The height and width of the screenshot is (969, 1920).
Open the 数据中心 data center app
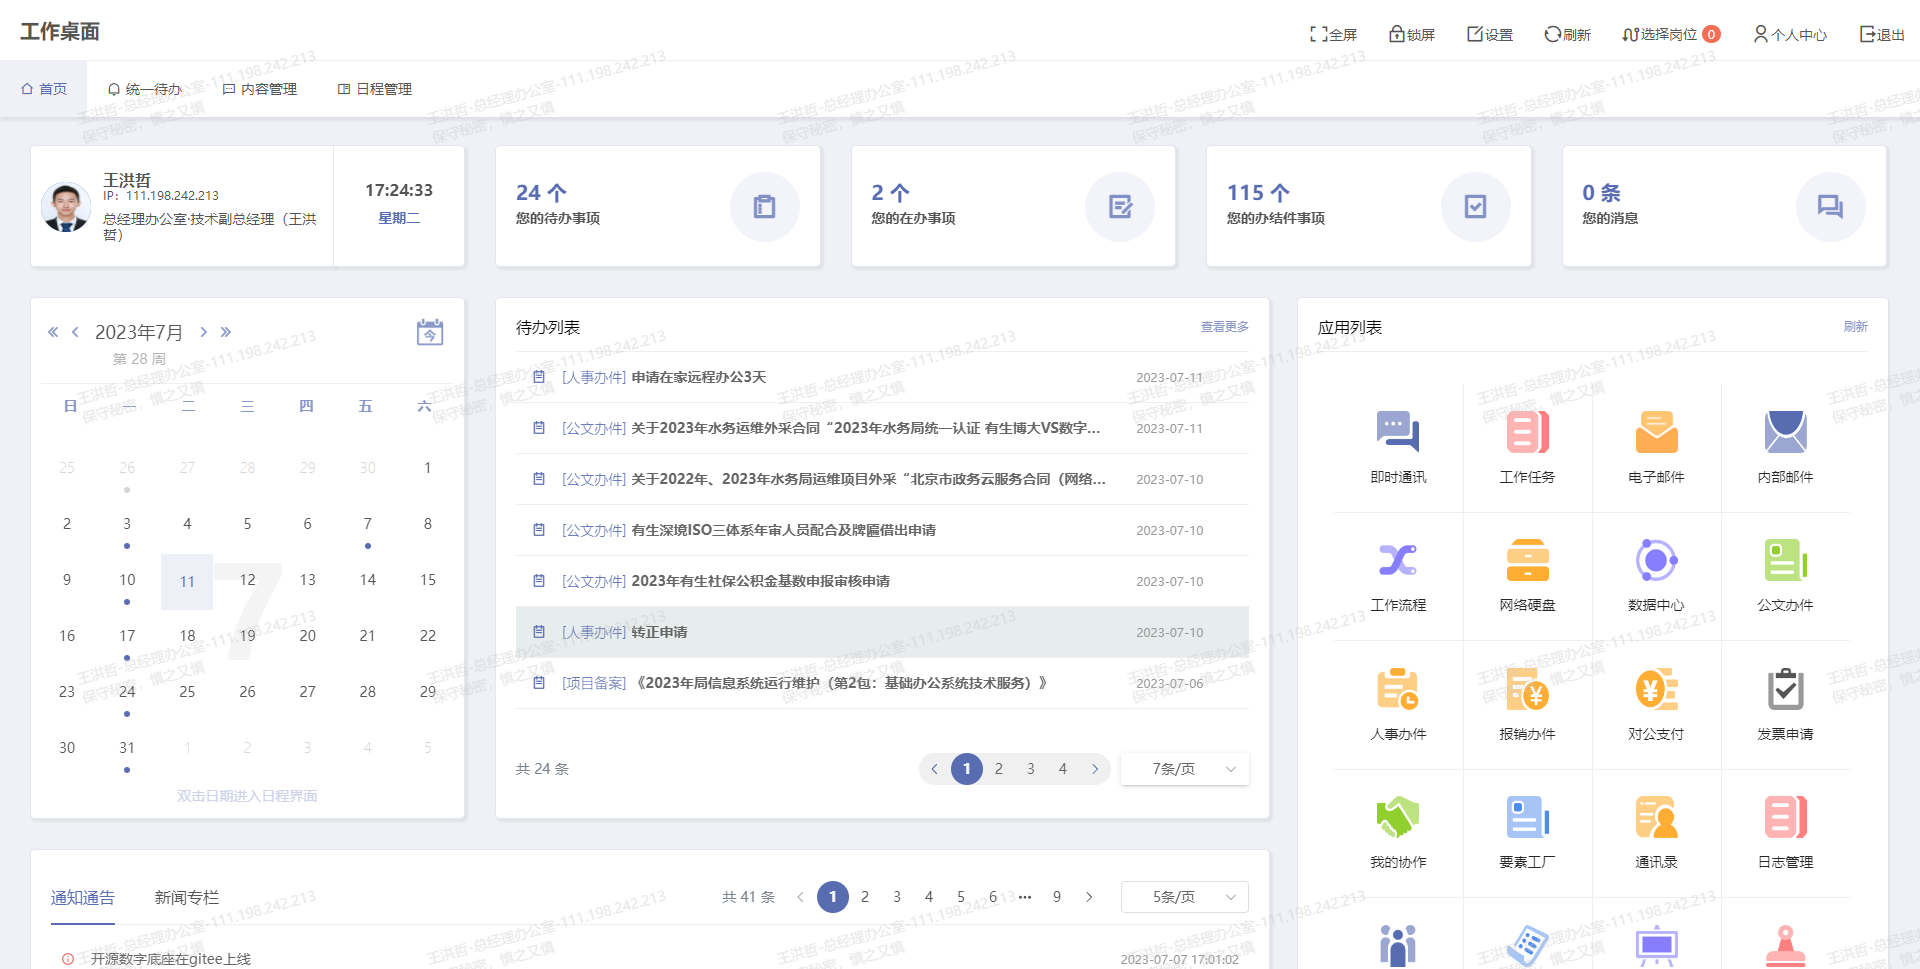coord(1656,561)
